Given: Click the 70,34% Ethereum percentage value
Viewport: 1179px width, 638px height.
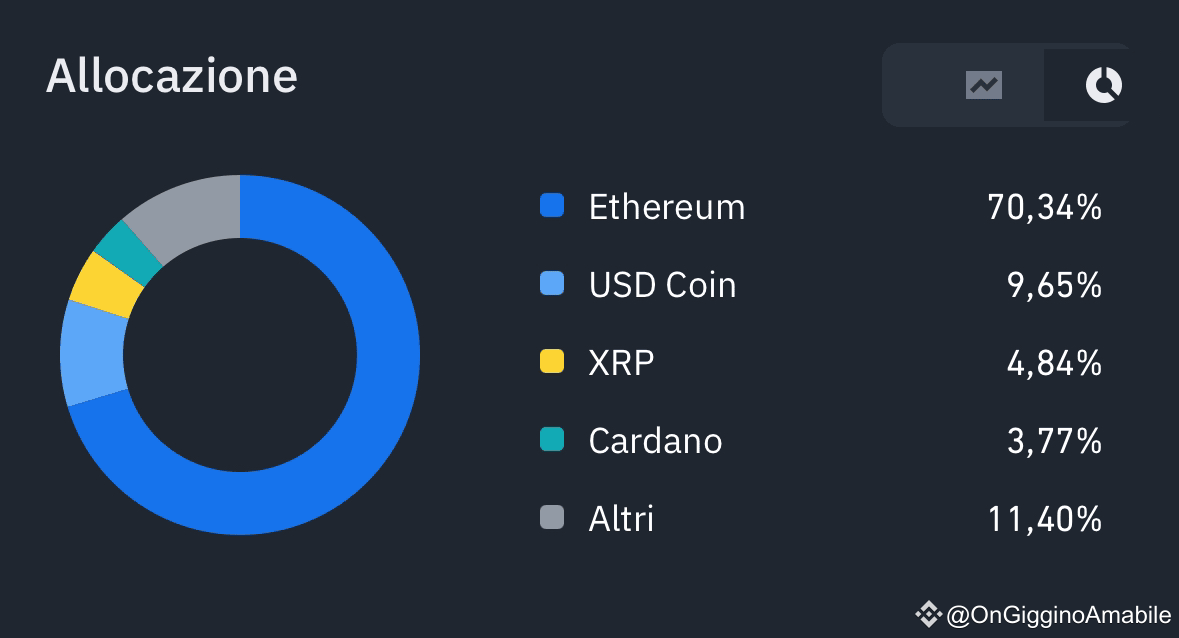Looking at the screenshot, I should 1044,207.
